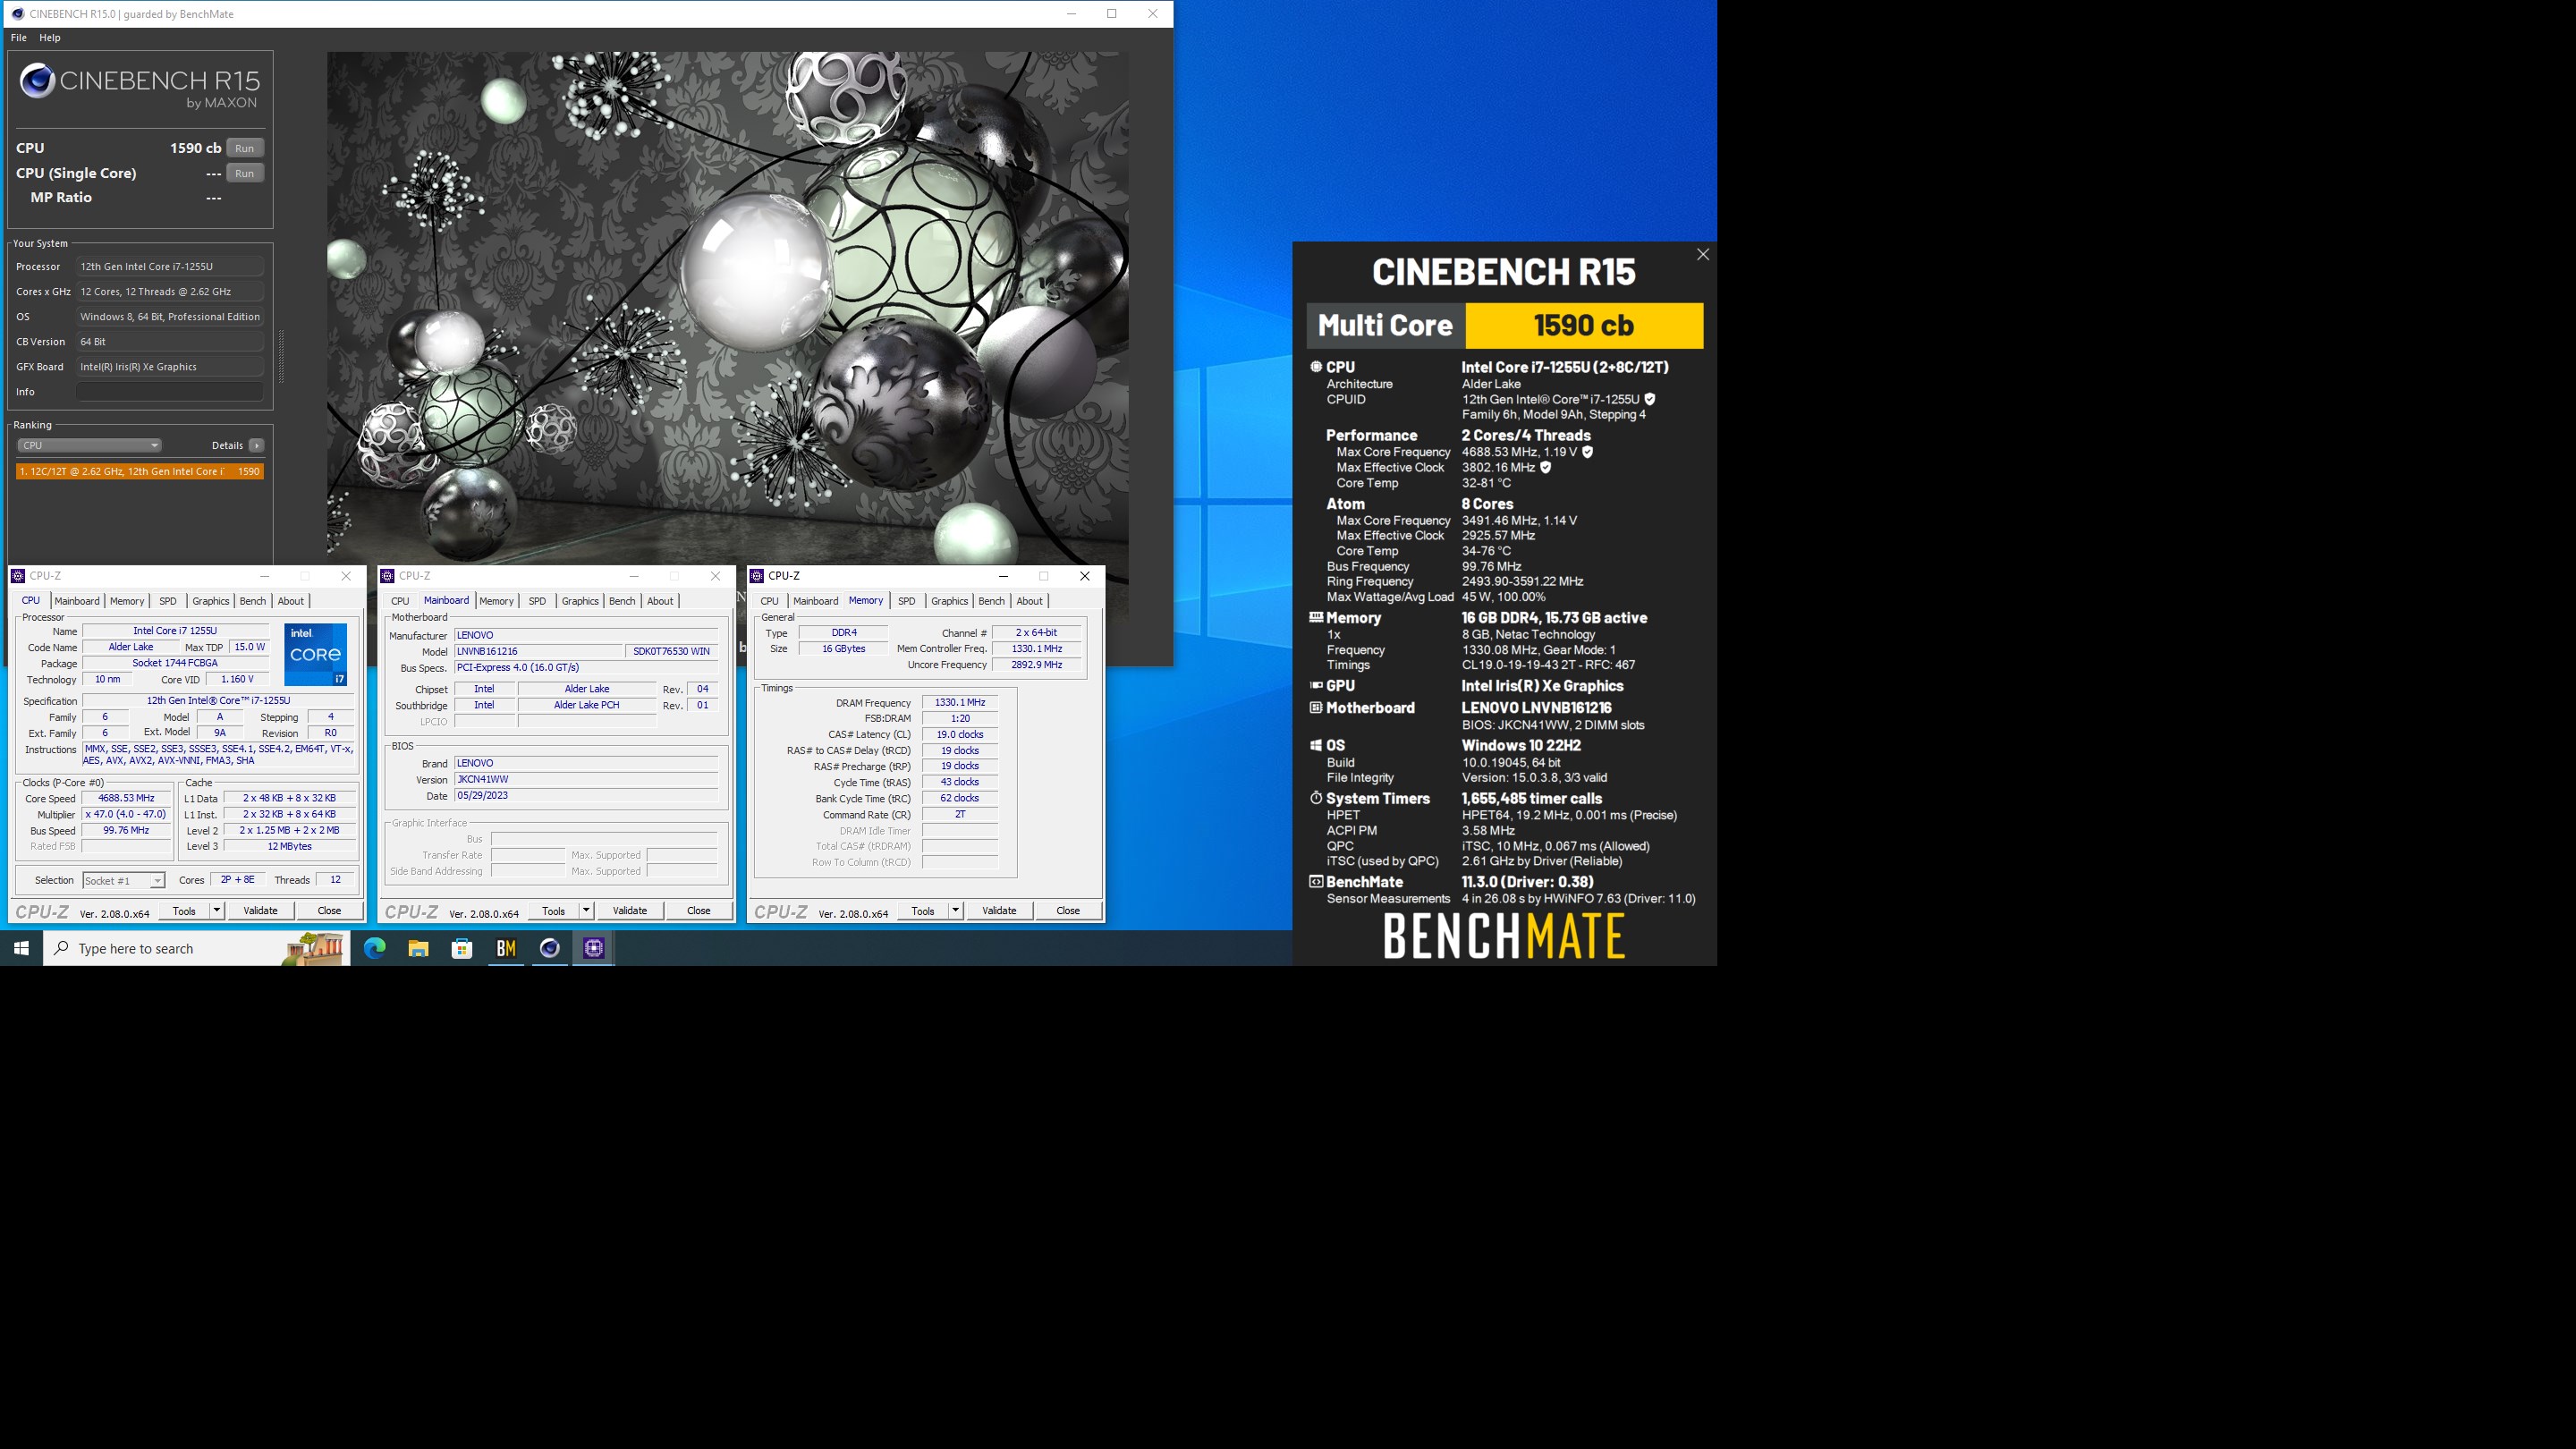Viewport: 2576px width, 1449px height.
Task: Click the BIOS Date 05/29/2023 field
Action: point(586,796)
